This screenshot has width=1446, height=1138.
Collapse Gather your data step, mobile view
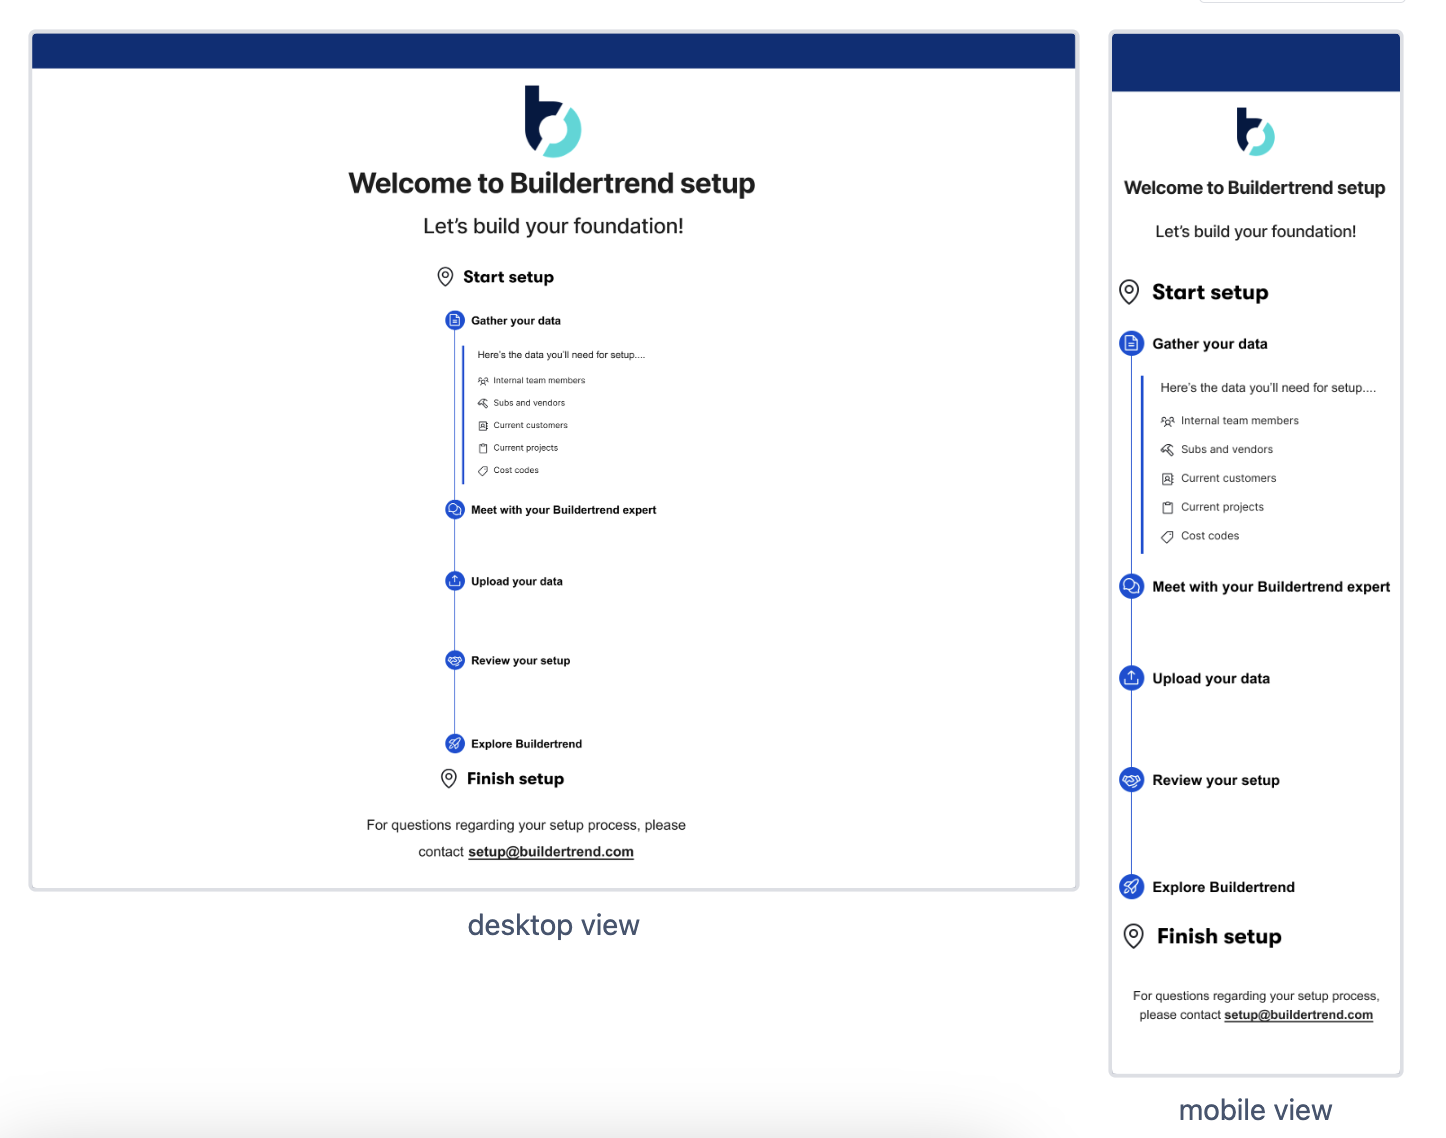tap(1210, 344)
